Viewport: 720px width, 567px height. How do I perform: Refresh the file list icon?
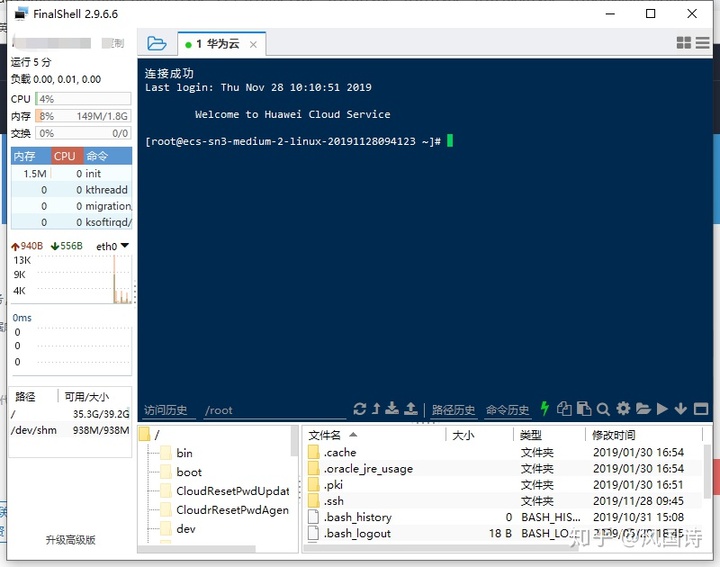tap(360, 409)
